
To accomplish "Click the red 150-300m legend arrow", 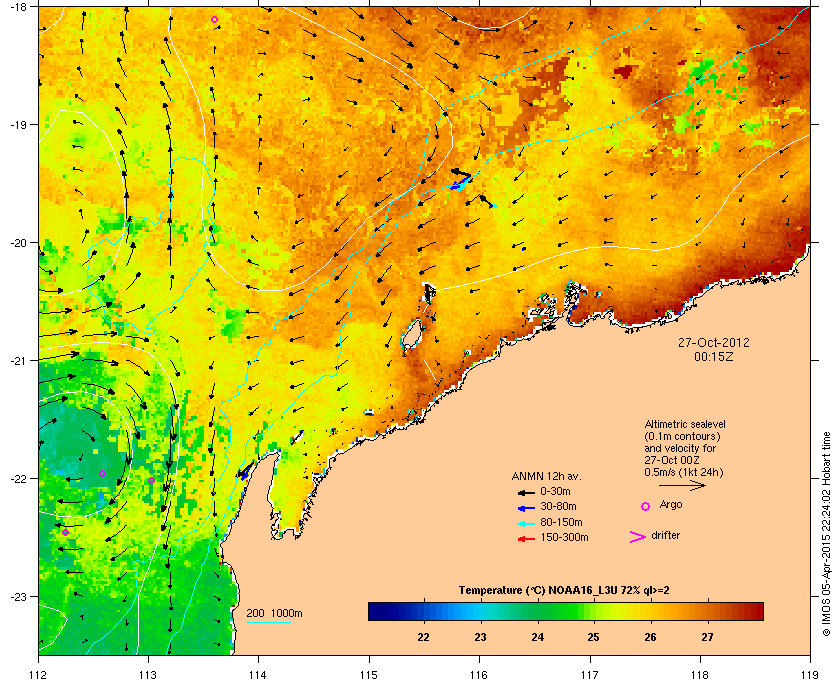I will (526, 539).
